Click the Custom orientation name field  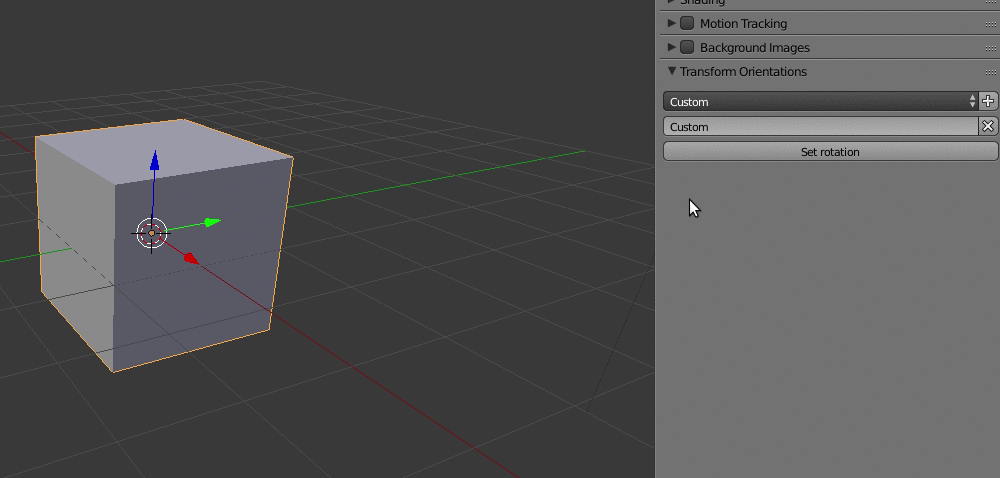(x=820, y=126)
